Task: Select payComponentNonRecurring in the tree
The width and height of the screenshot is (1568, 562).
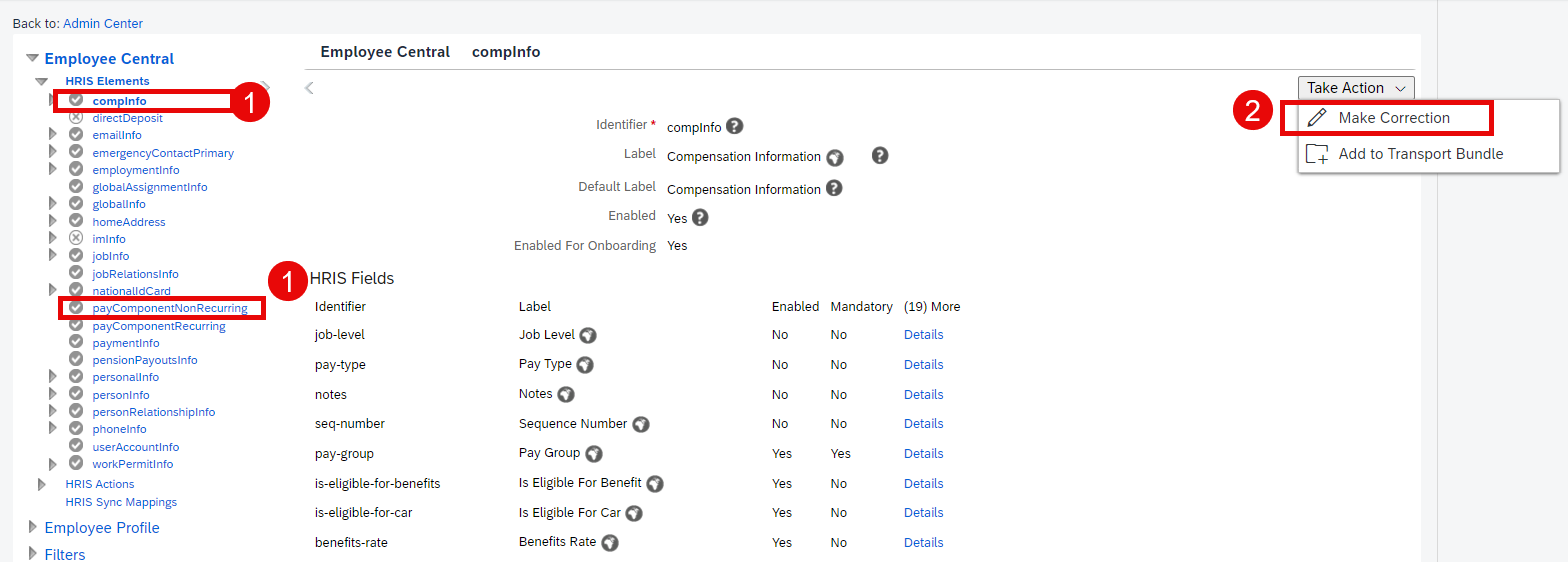Action: [x=170, y=308]
